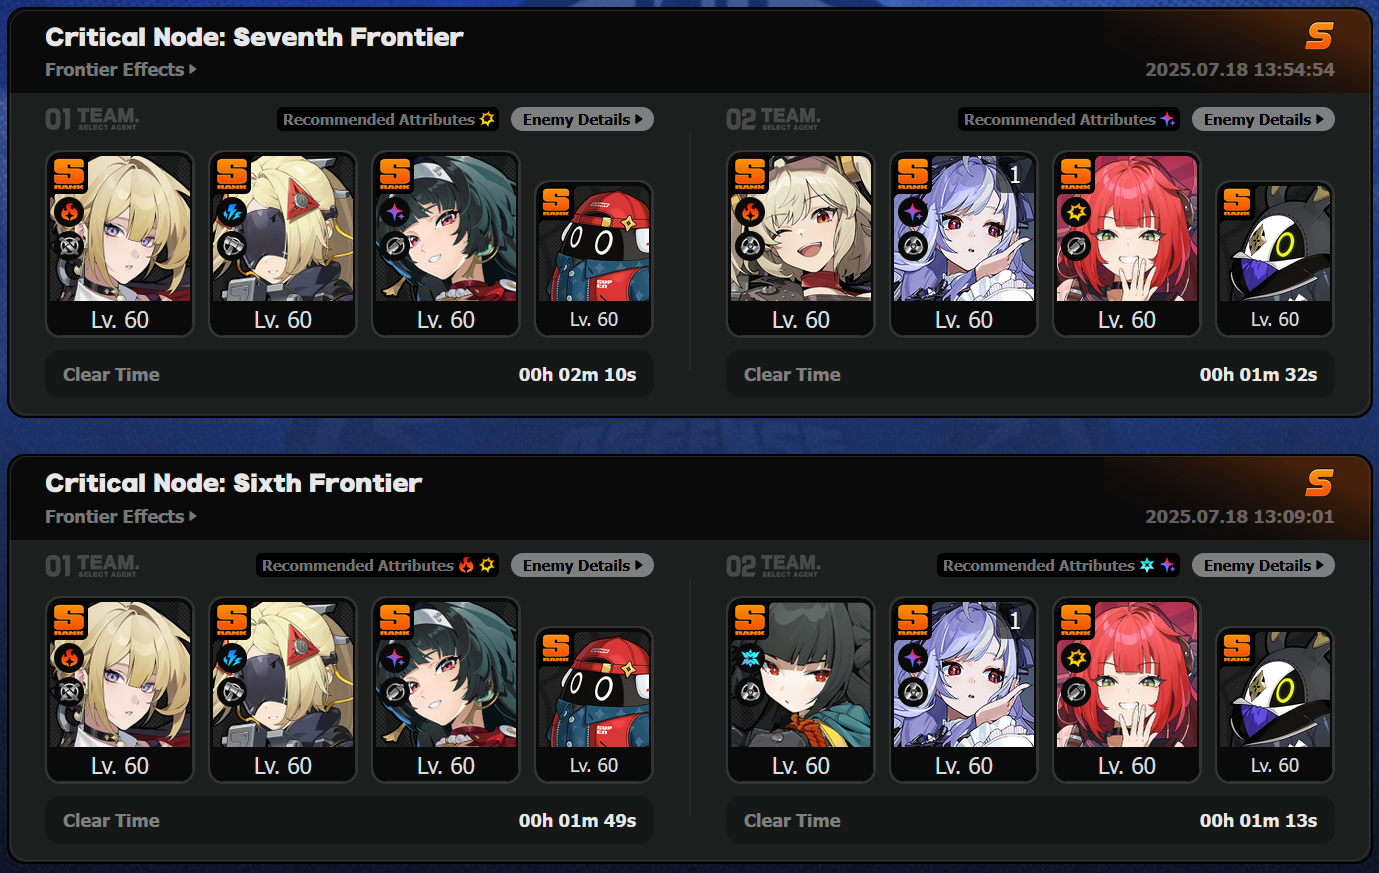Viewport: 1379px width, 873px height.
Task: Click the S rank badge on Seventh Frontier's red Bangboo
Action: coord(556,202)
